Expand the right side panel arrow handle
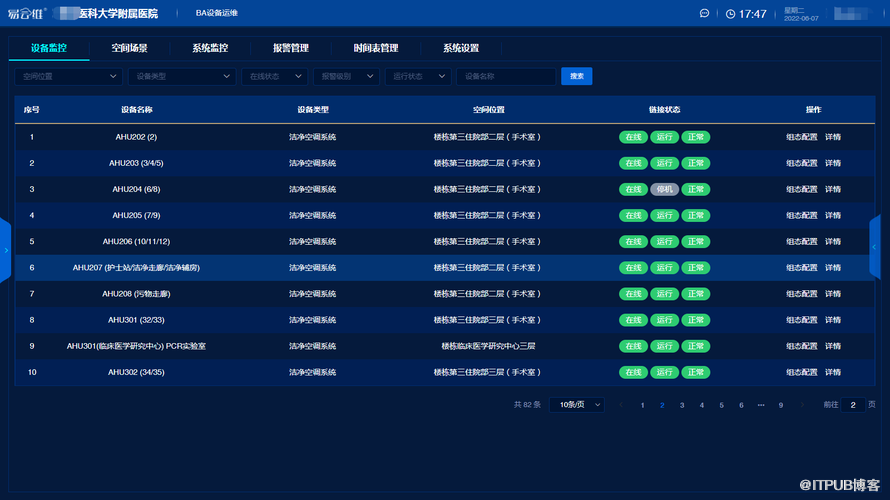This screenshot has width=890, height=500. coord(875,247)
